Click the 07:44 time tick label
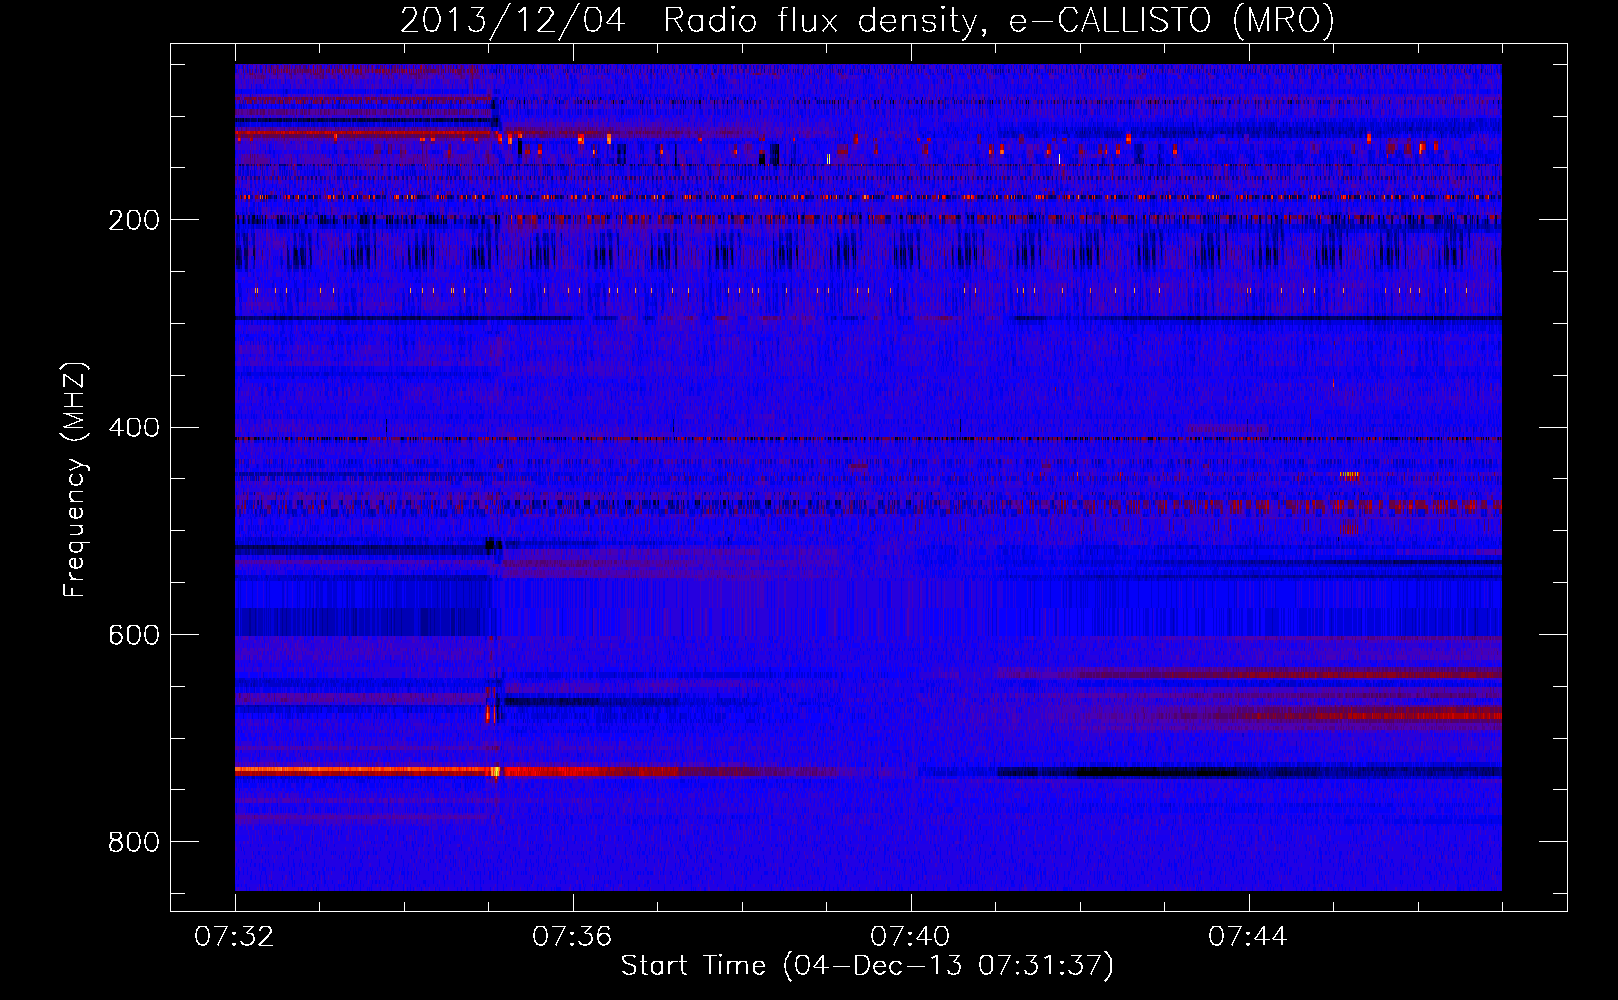The height and width of the screenshot is (1000, 1618). [1248, 937]
